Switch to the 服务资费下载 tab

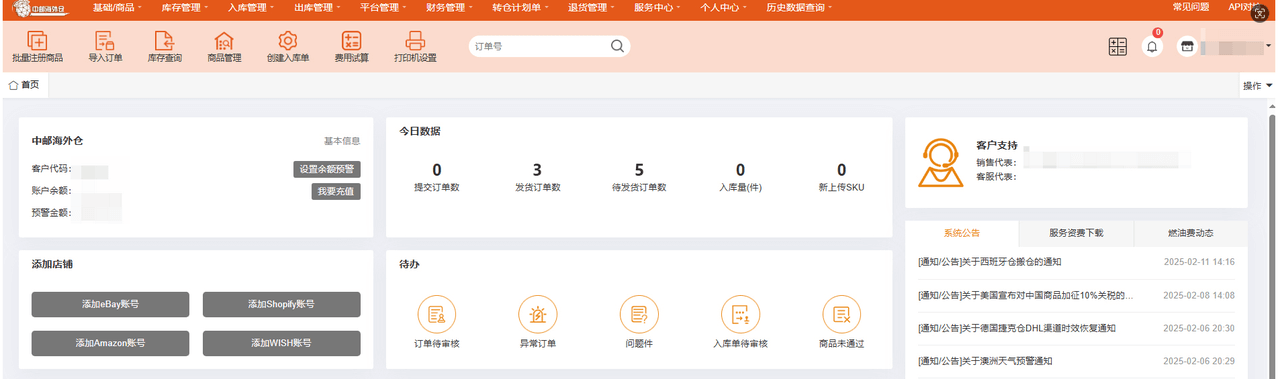(1076, 233)
